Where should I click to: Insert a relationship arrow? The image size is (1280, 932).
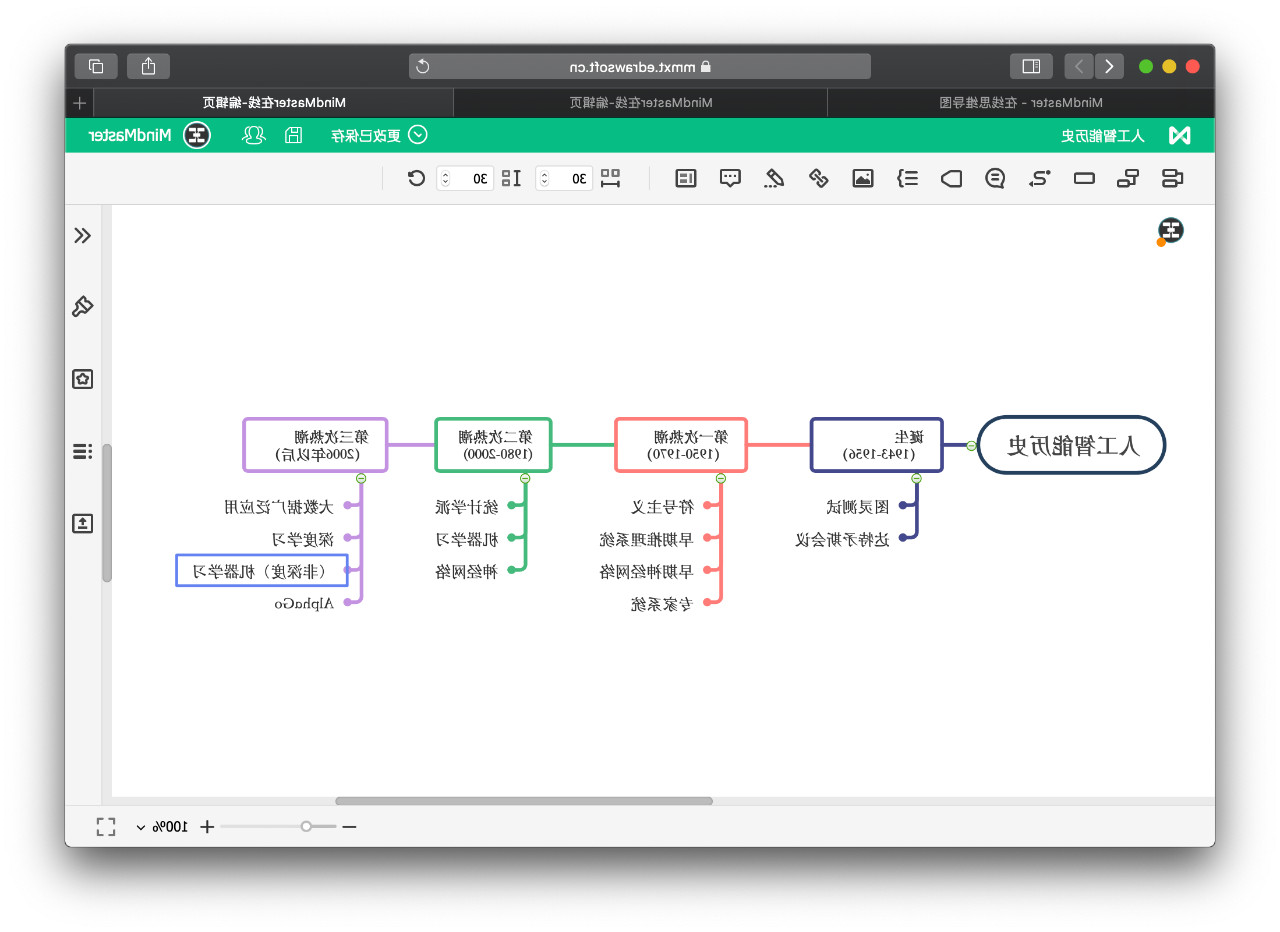tap(1040, 179)
